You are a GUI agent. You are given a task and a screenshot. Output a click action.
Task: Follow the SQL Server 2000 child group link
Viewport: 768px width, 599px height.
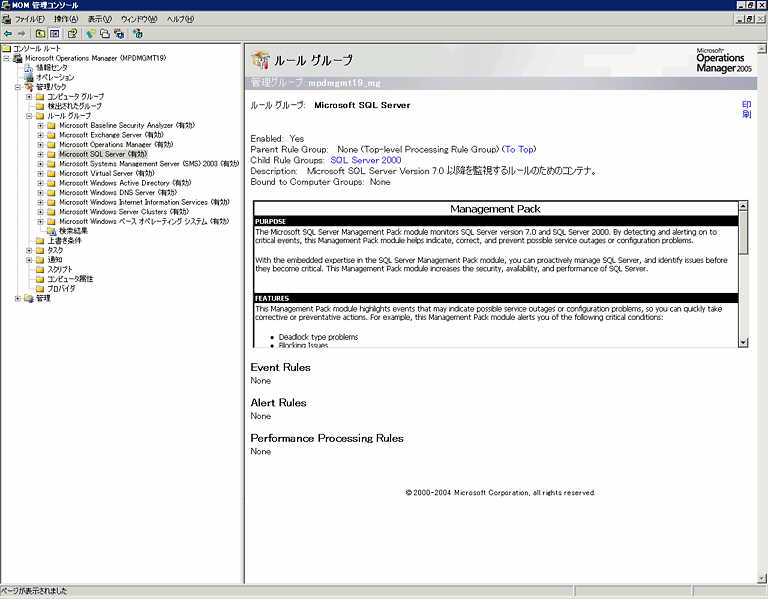[366, 160]
